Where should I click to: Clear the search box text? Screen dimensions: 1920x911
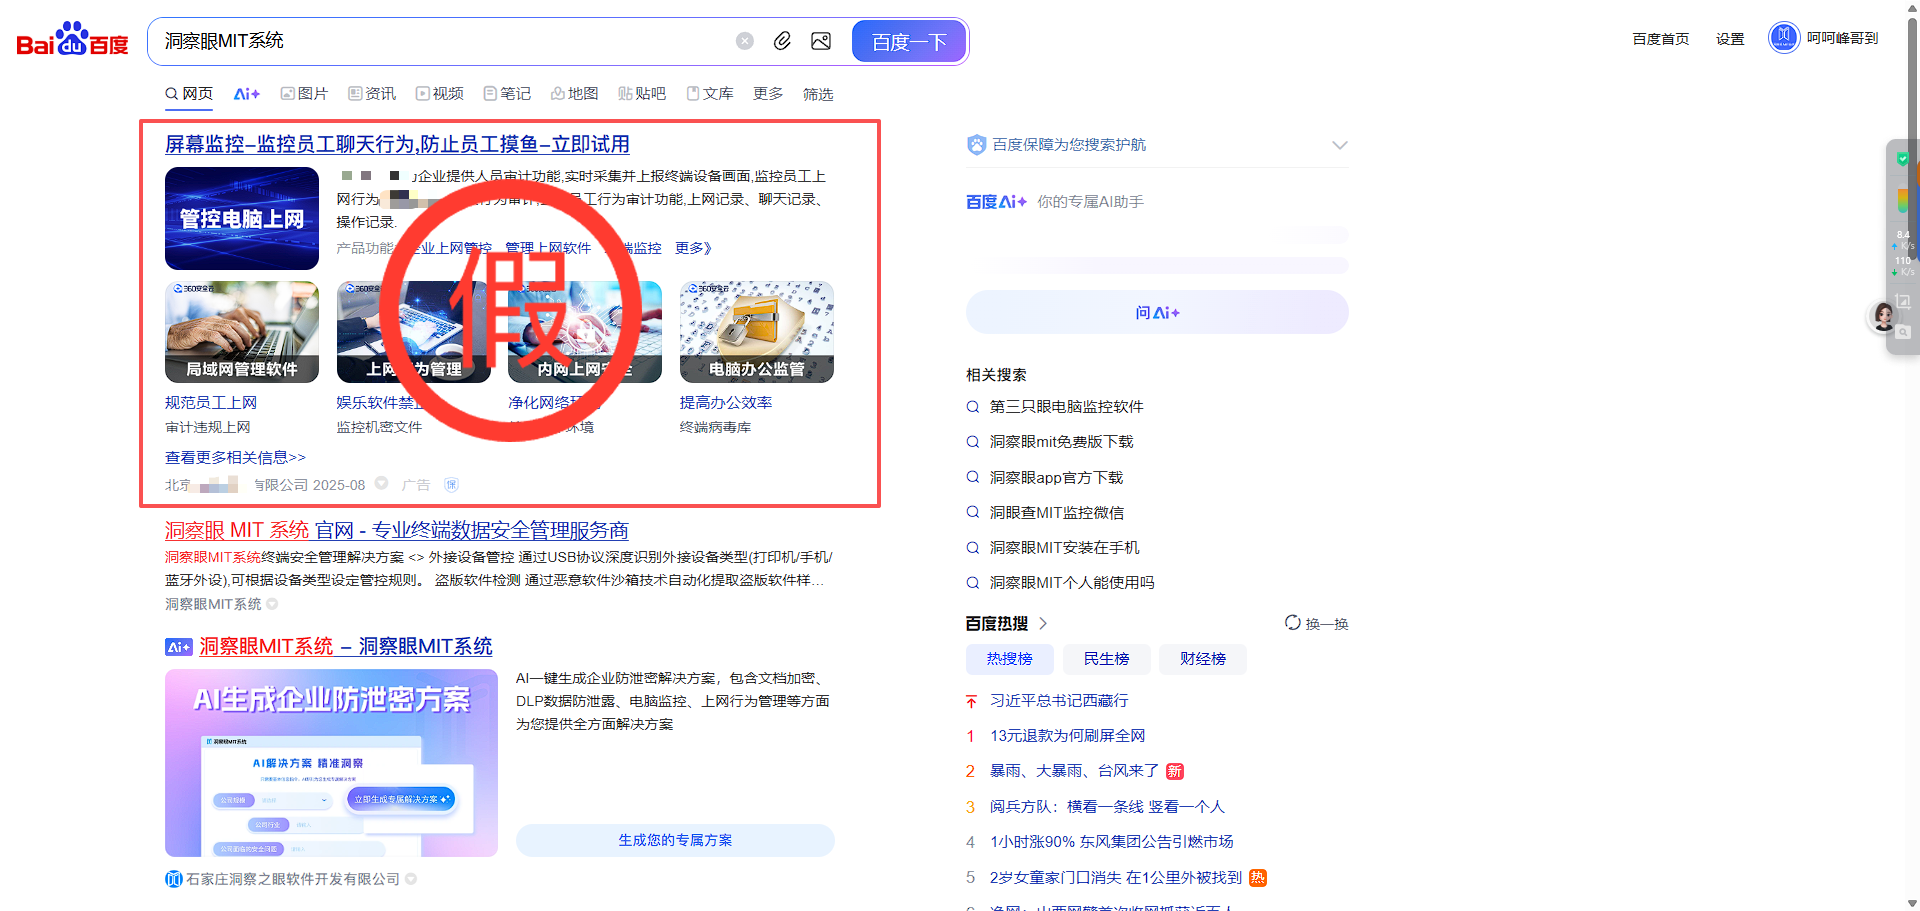click(x=745, y=41)
